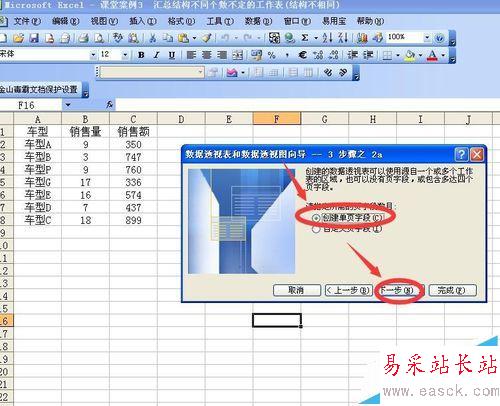Apply percent style format
The height and width of the screenshot is (406, 500).
coord(272,55)
